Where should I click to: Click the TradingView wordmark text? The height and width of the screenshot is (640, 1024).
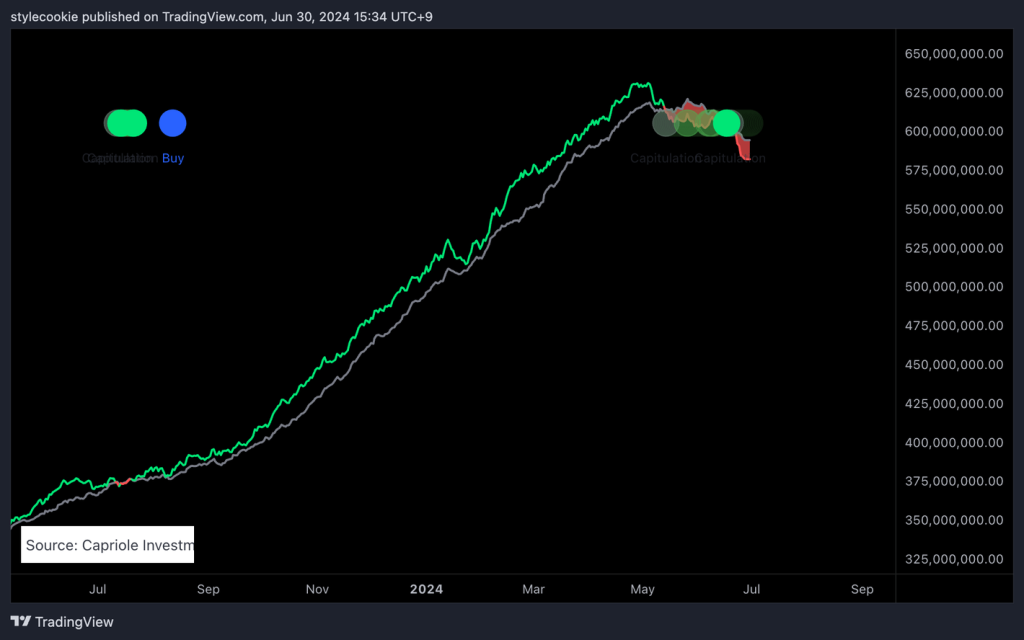coord(74,622)
